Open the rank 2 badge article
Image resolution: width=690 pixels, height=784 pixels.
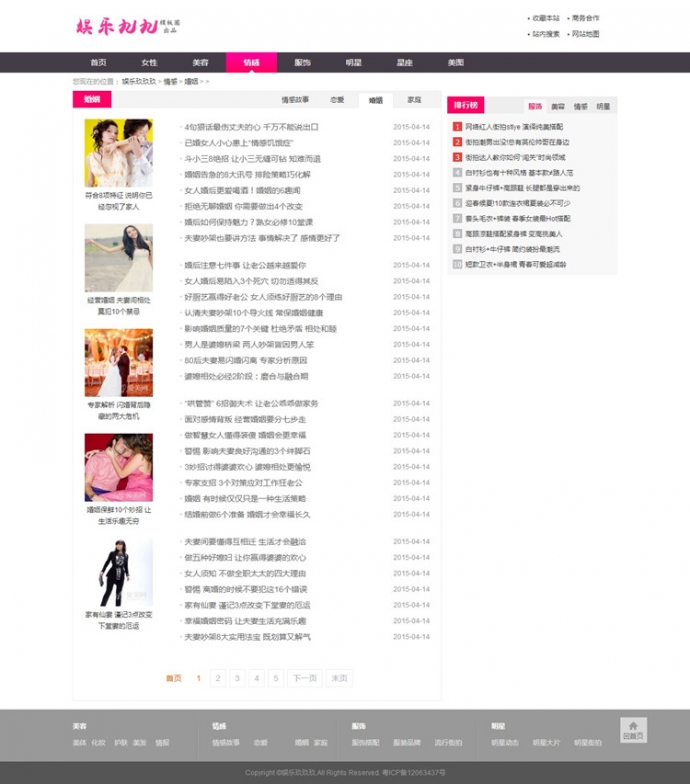click(x=457, y=142)
